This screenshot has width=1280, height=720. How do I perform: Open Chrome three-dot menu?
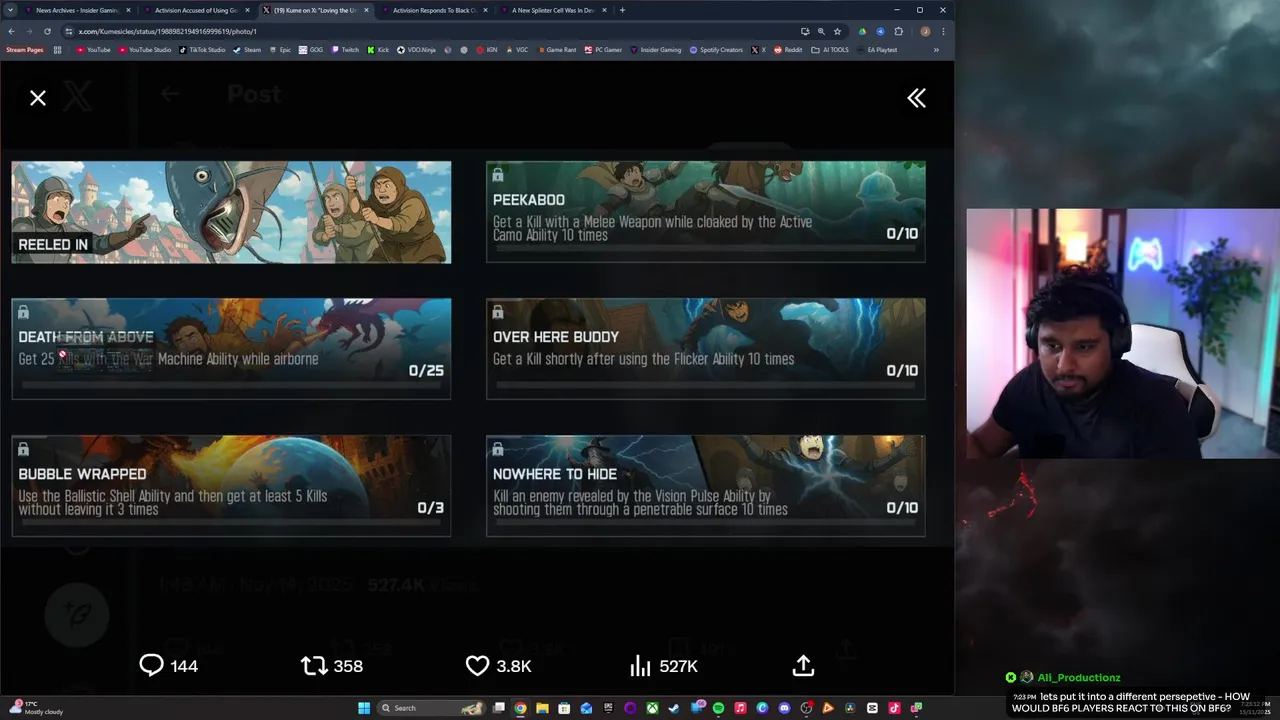(942, 31)
